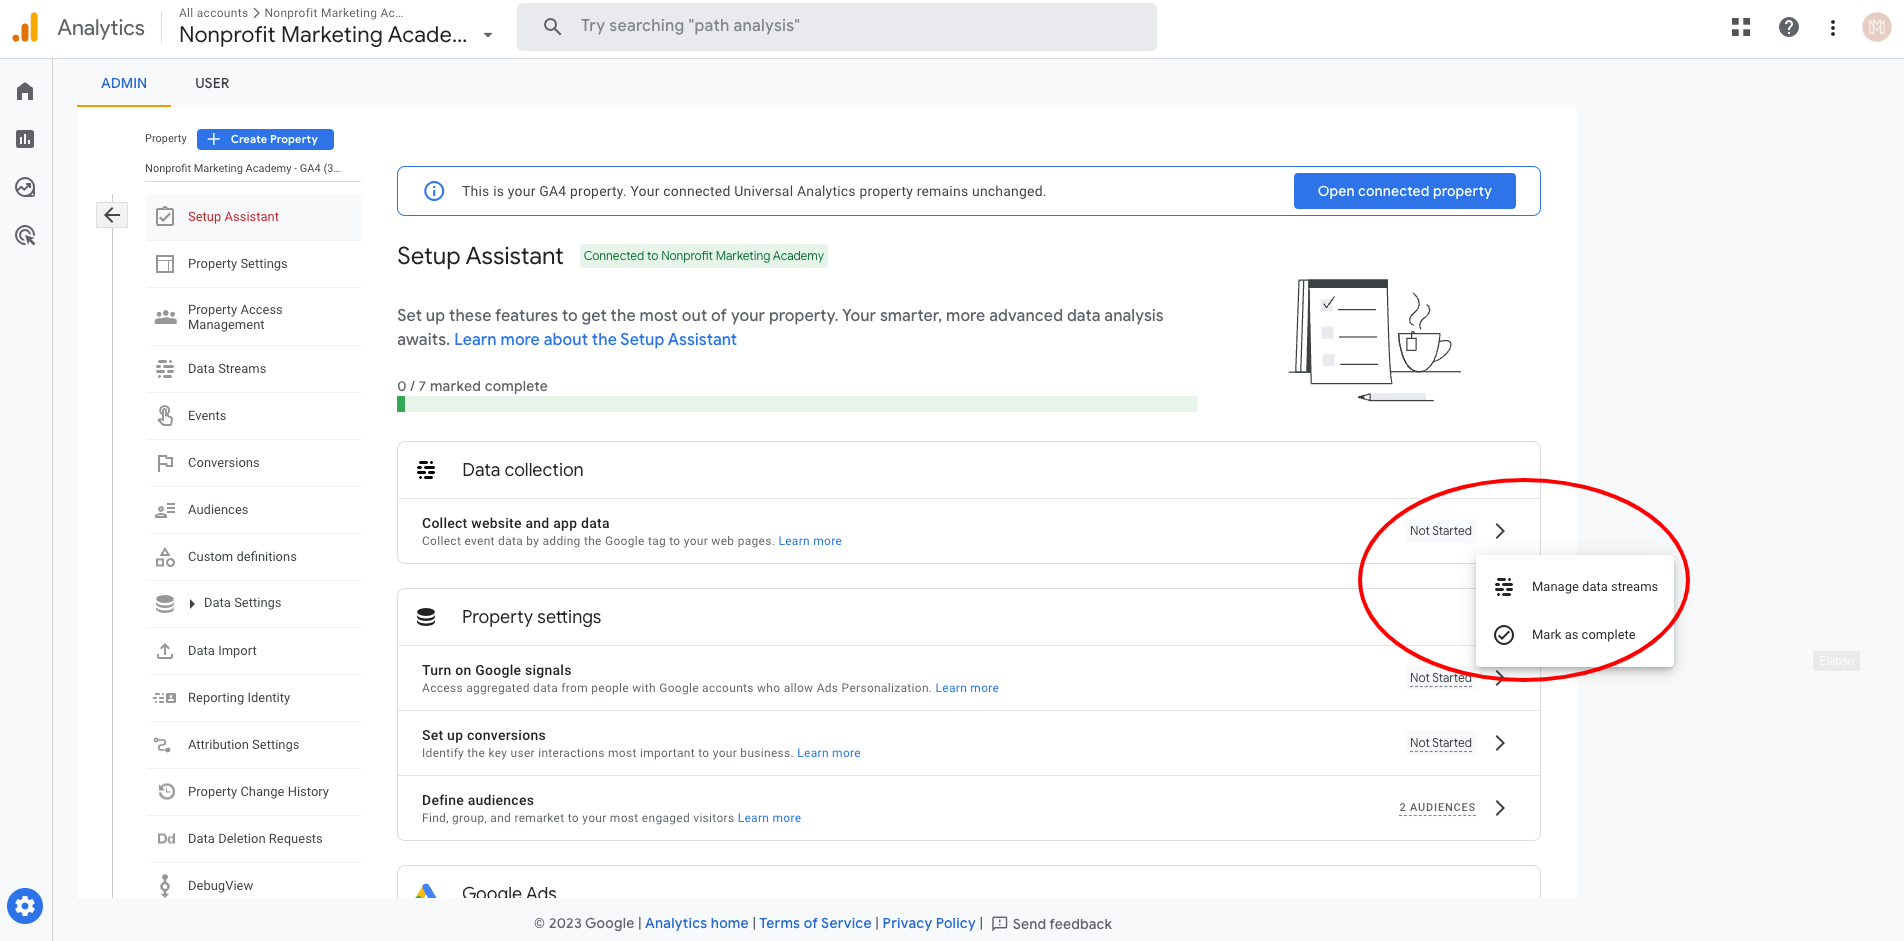Open the Reports bar-chart icon
The height and width of the screenshot is (941, 1904).
[x=25, y=139]
